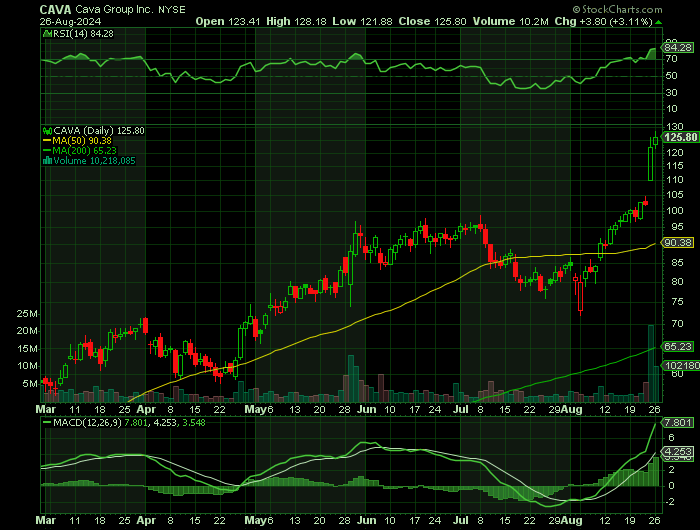Click the candlestick icon beside CAVA (Daily)
700x530 pixels.
coord(47,131)
